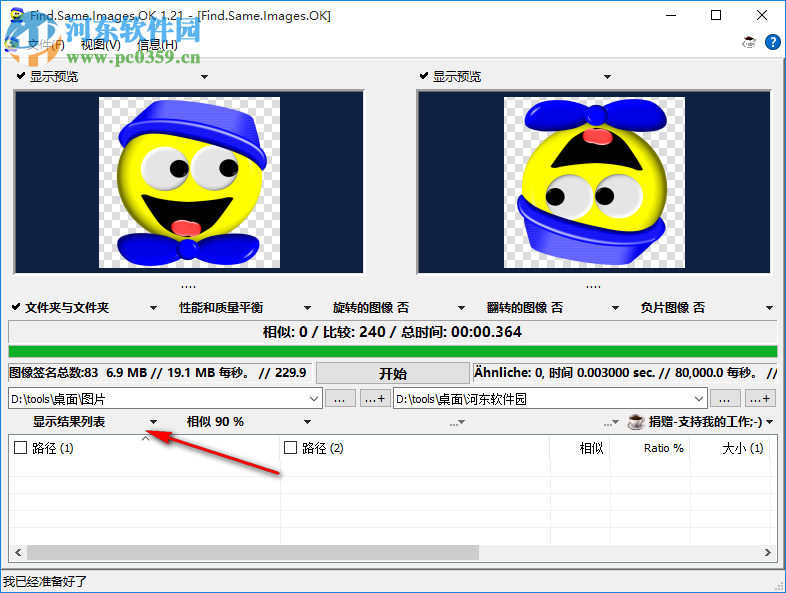Click the small '...' dropdown in middle of results toolbar
Image resolution: width=786 pixels, height=593 pixels.
coord(457,423)
